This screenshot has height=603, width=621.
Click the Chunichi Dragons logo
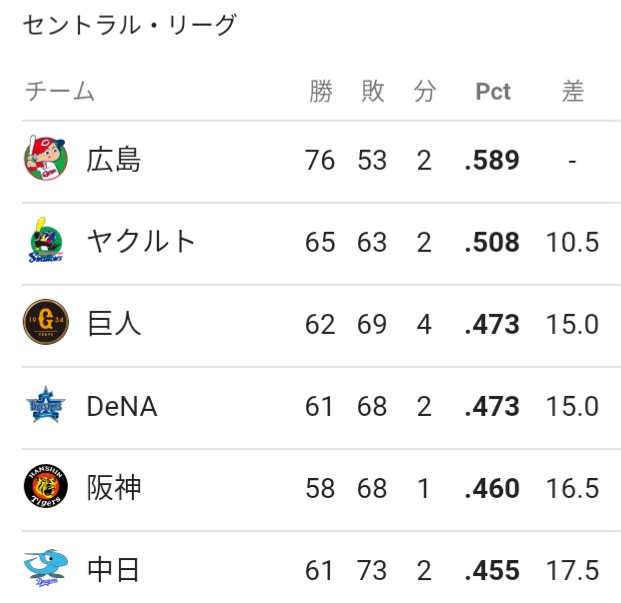click(46, 568)
